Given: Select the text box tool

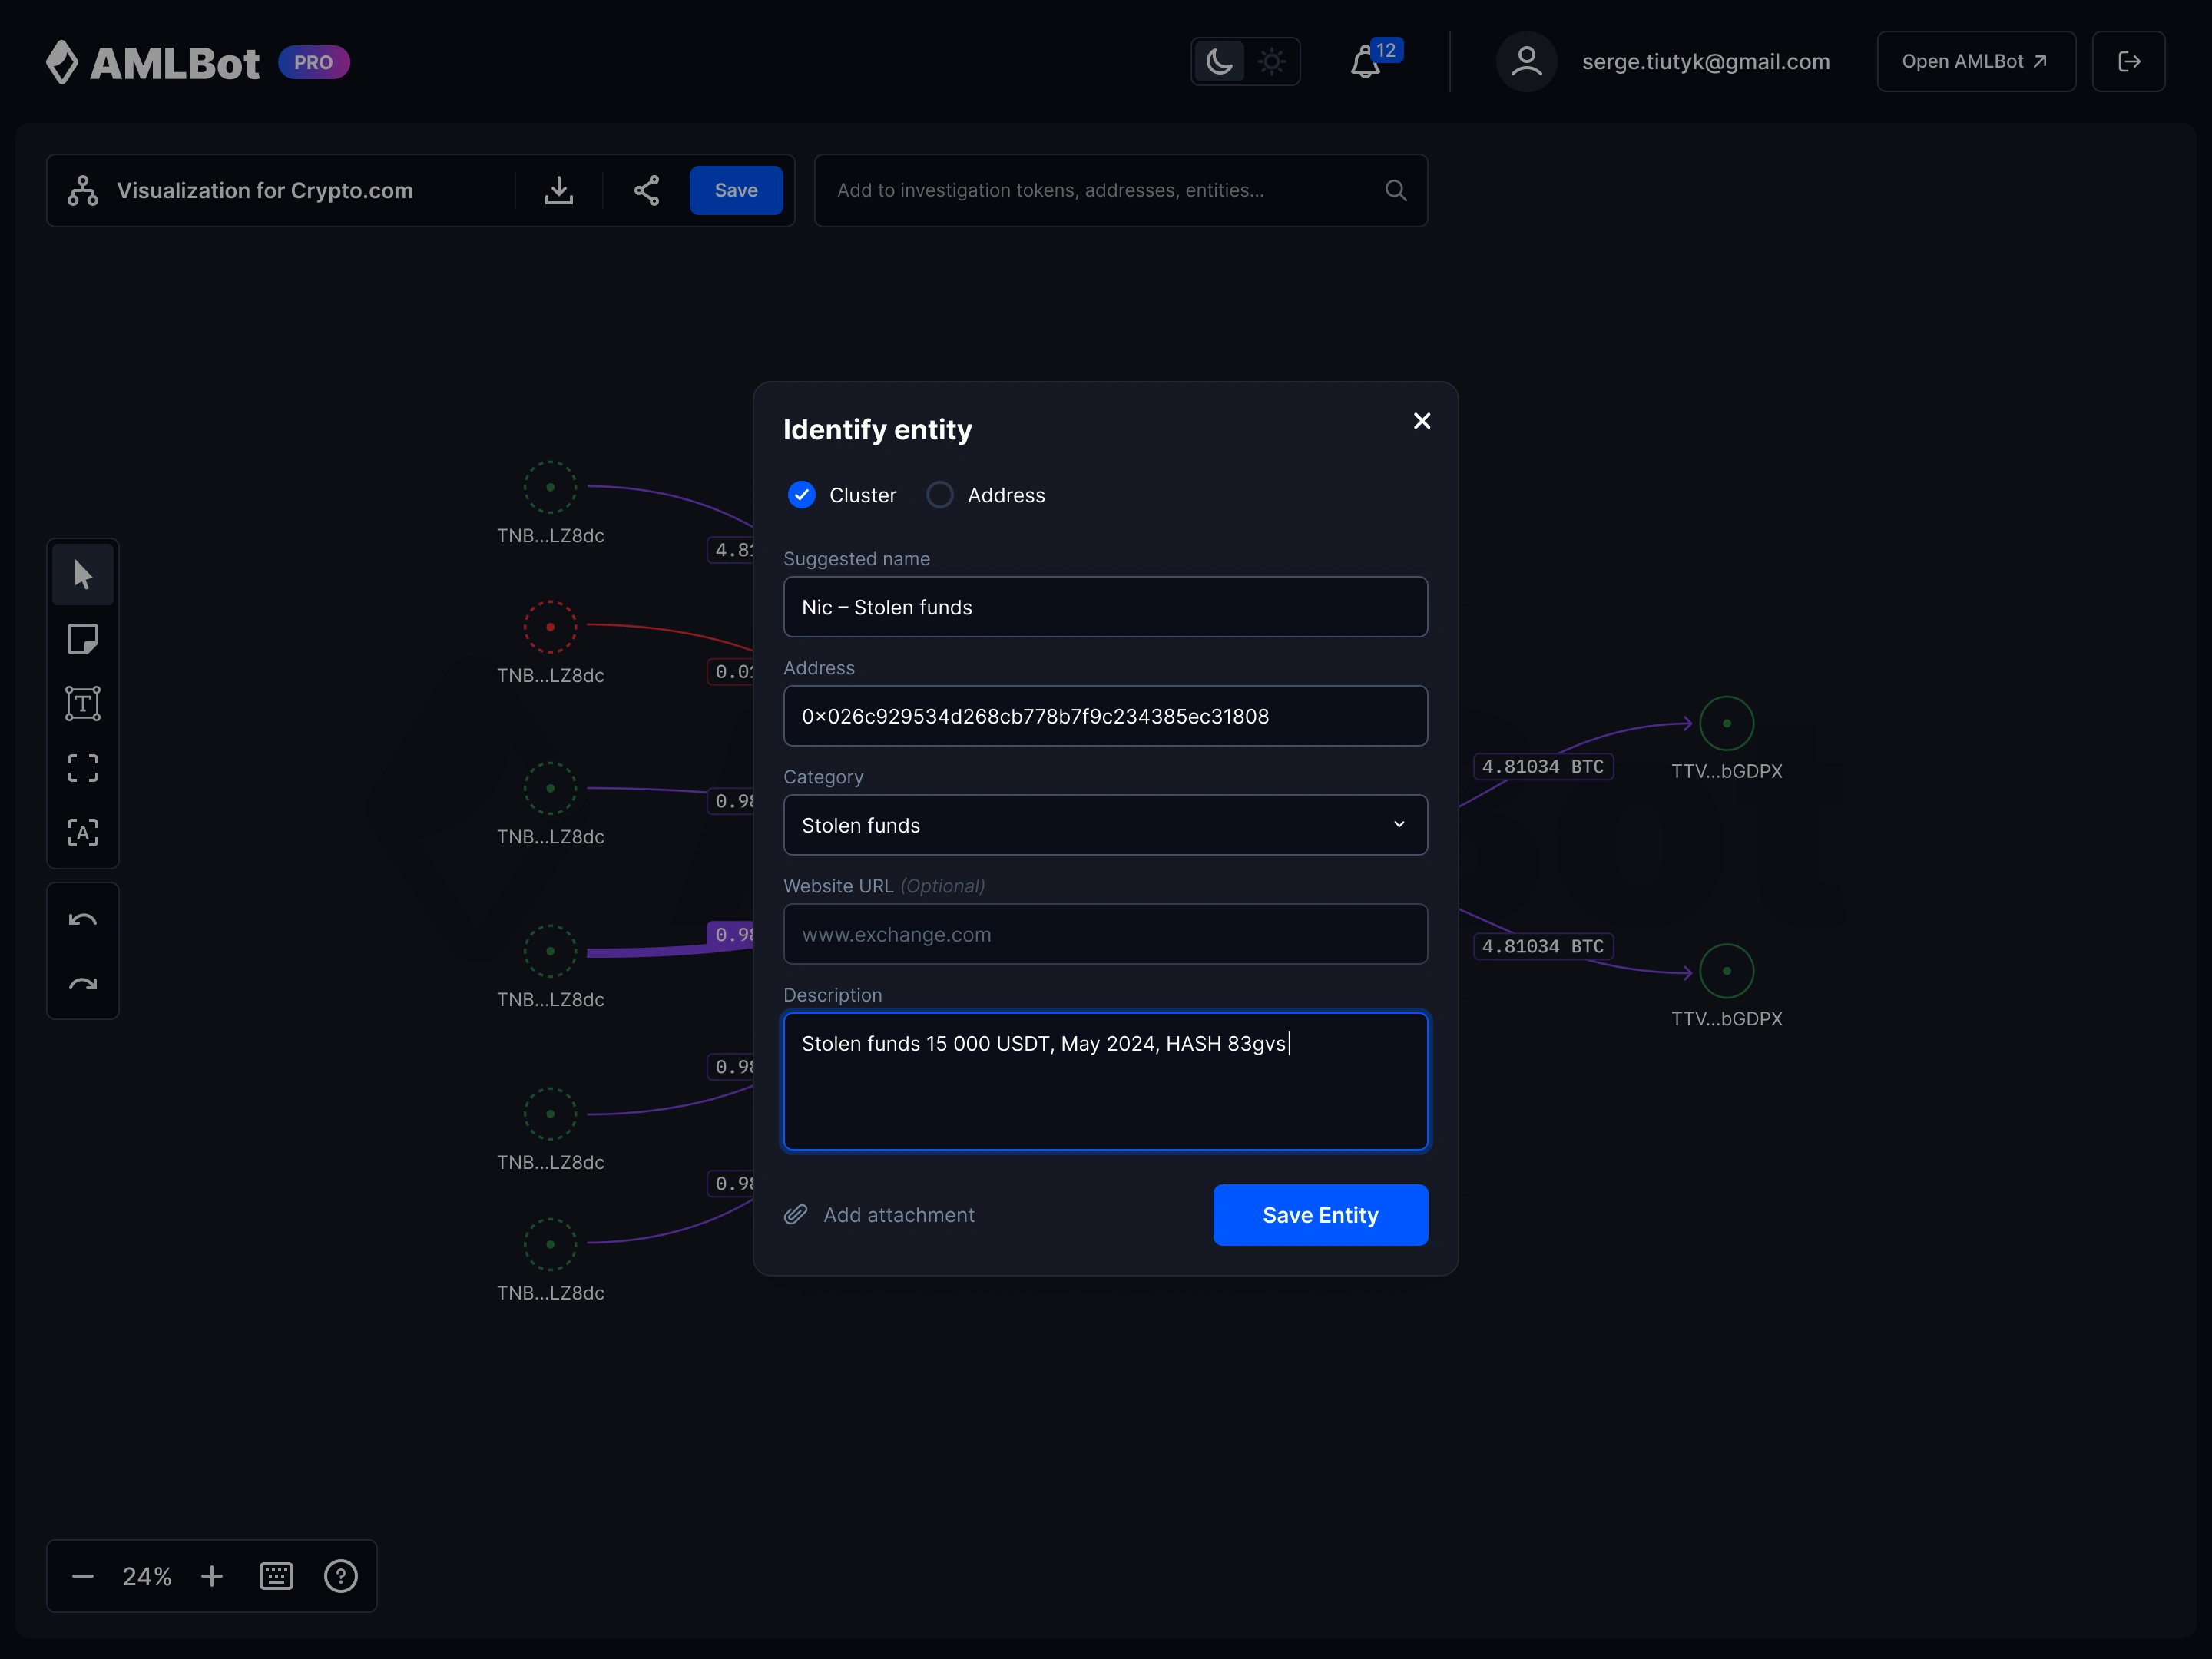Looking at the screenshot, I should point(83,704).
